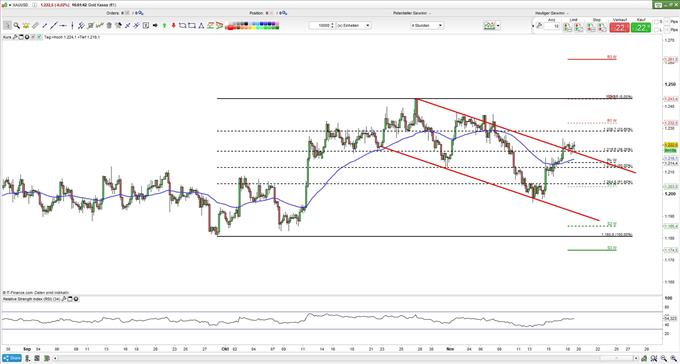Open Kurs indicator wrench settings

point(14,37)
